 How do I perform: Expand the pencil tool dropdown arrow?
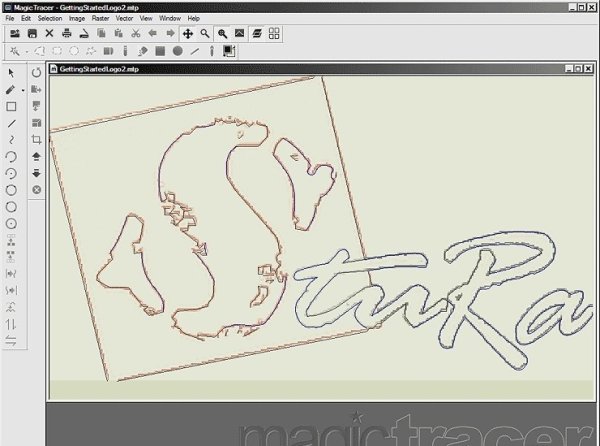pyautogui.click(x=22, y=90)
